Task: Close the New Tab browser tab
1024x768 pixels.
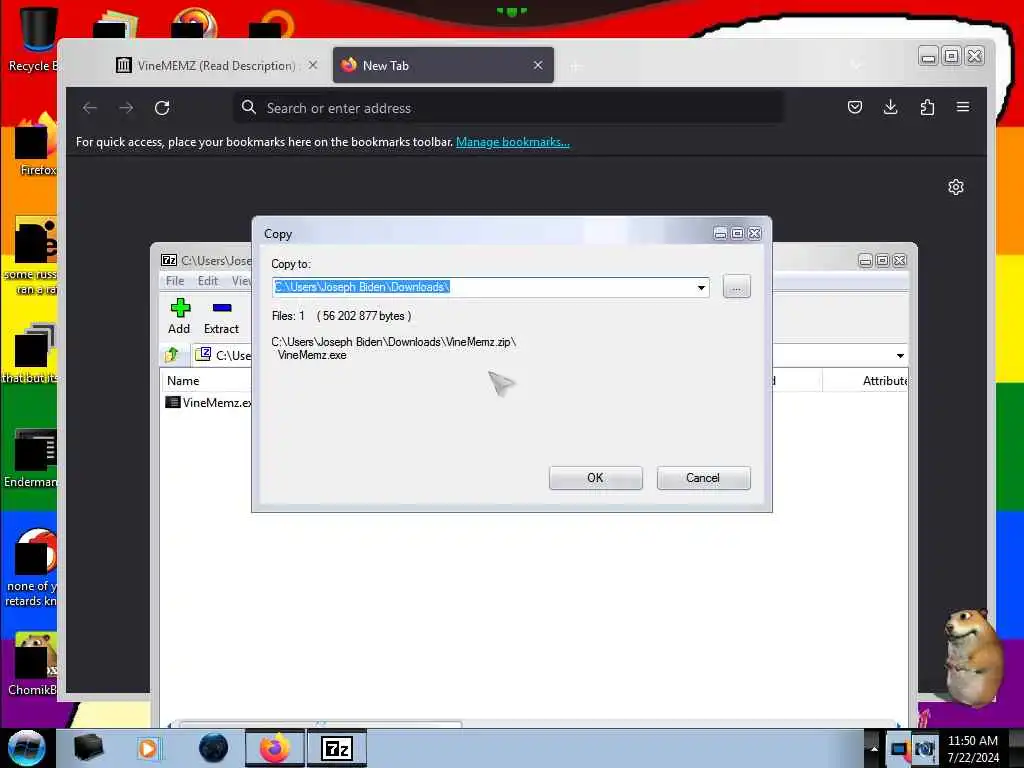Action: [538, 65]
